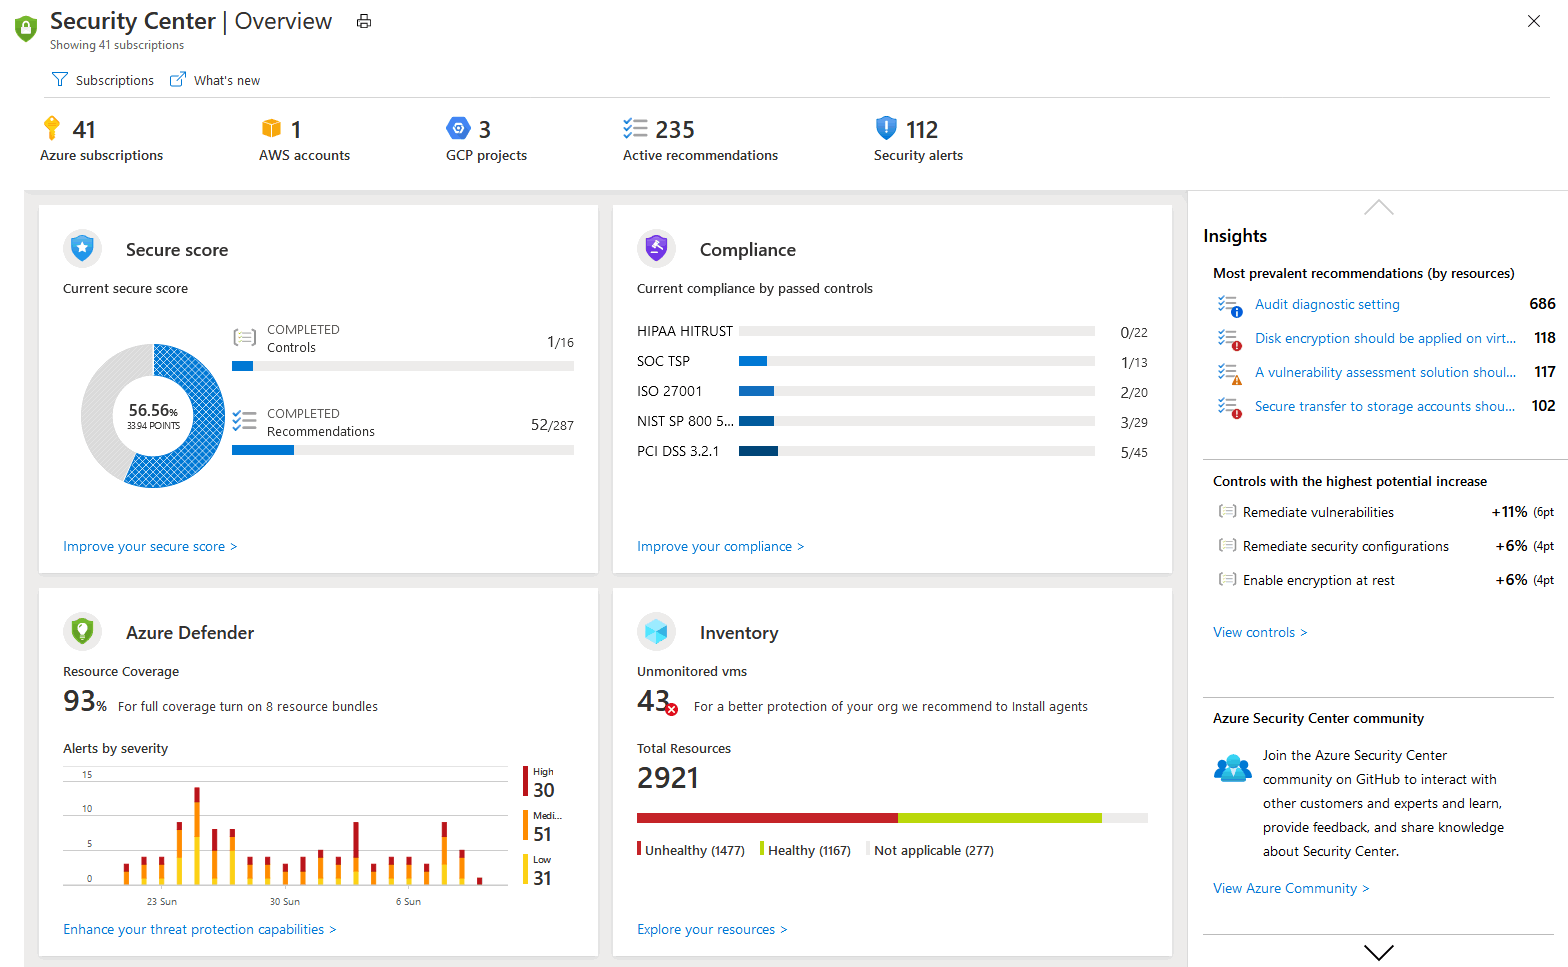Click the Inventory cube icon
1568x967 pixels.
point(657,631)
